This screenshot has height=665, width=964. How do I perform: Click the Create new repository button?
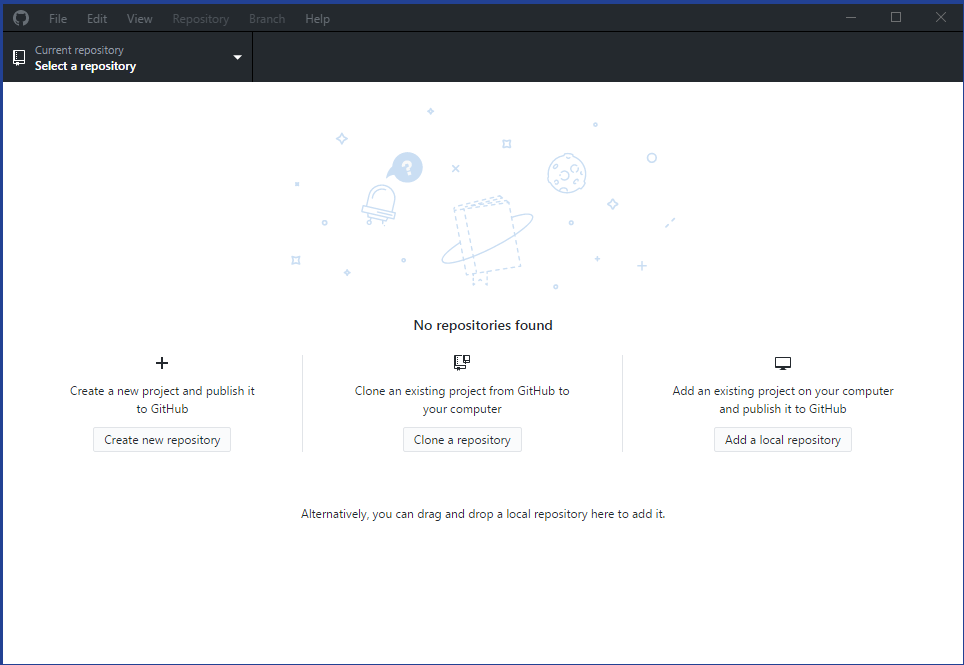click(162, 440)
